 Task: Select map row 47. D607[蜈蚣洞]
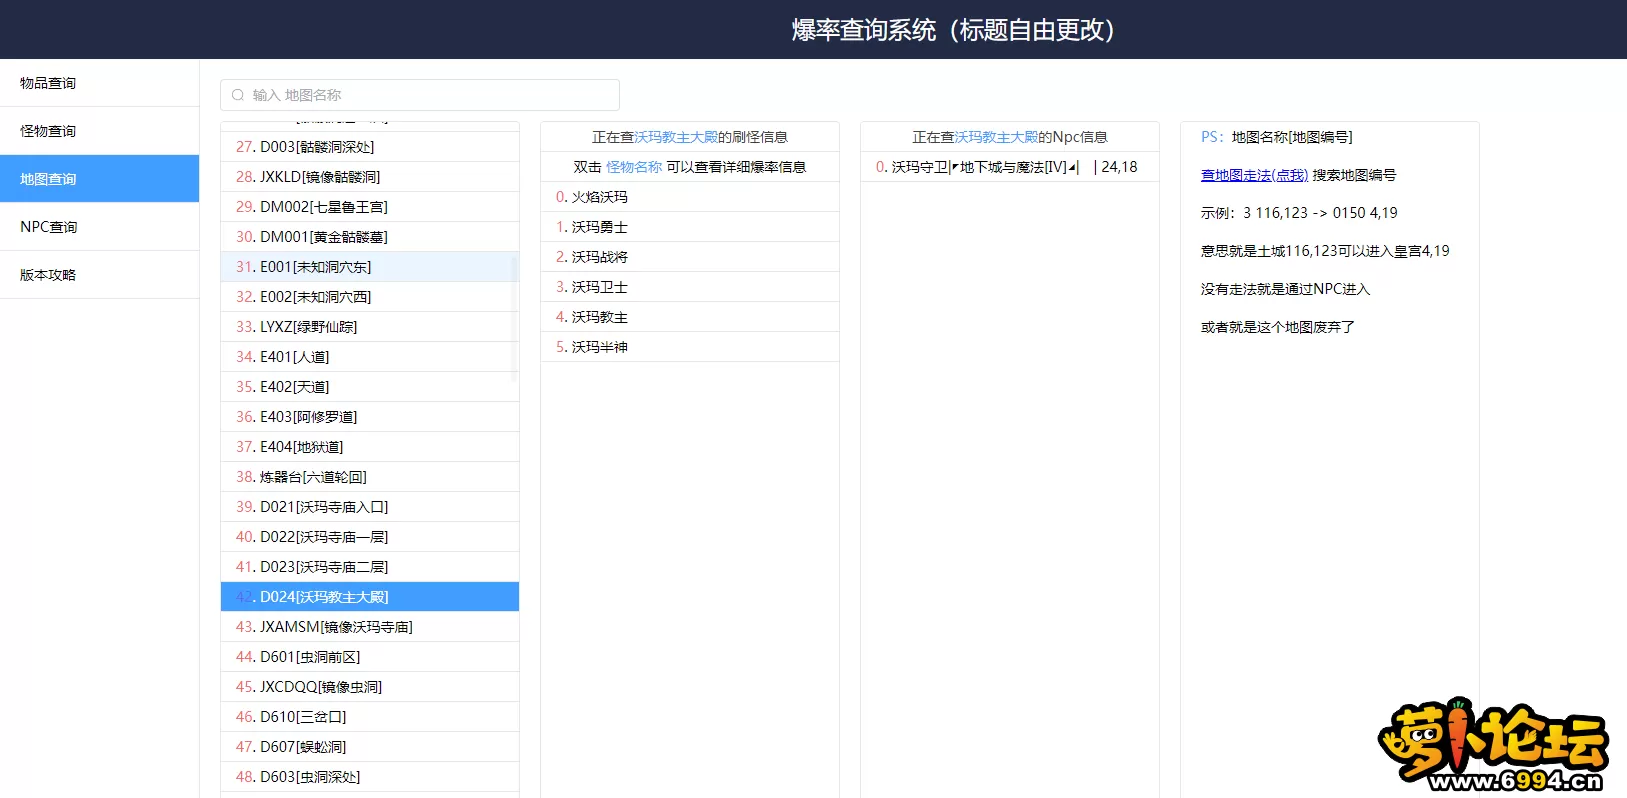tap(370, 747)
